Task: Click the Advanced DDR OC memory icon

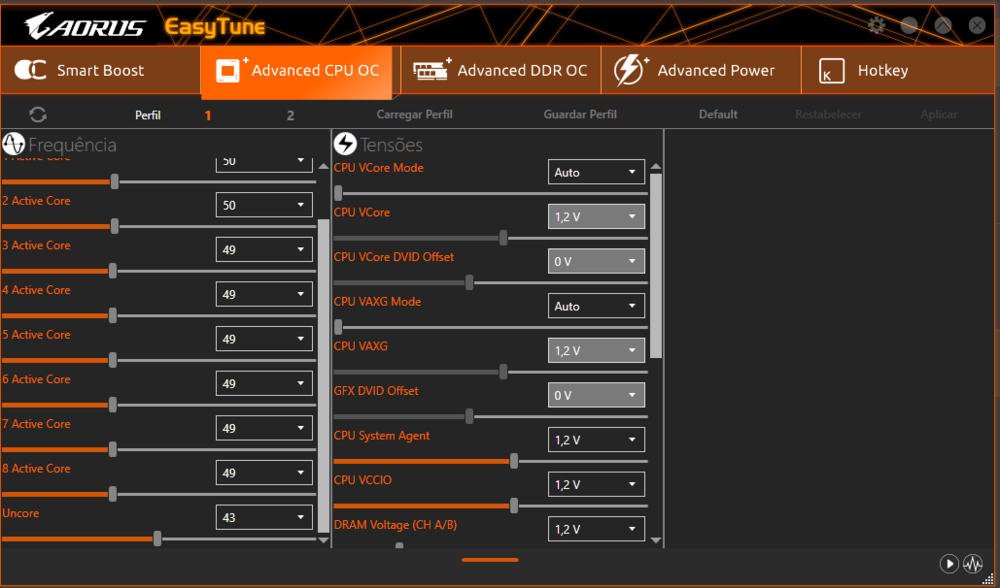Action: coord(431,71)
